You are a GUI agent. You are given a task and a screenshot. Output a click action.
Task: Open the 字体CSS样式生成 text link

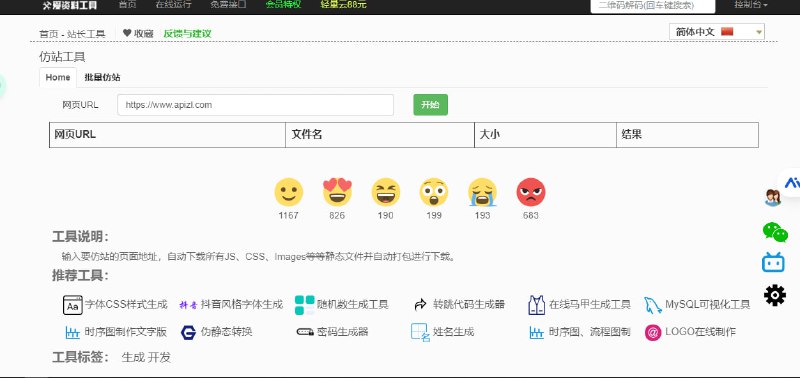coord(126,305)
